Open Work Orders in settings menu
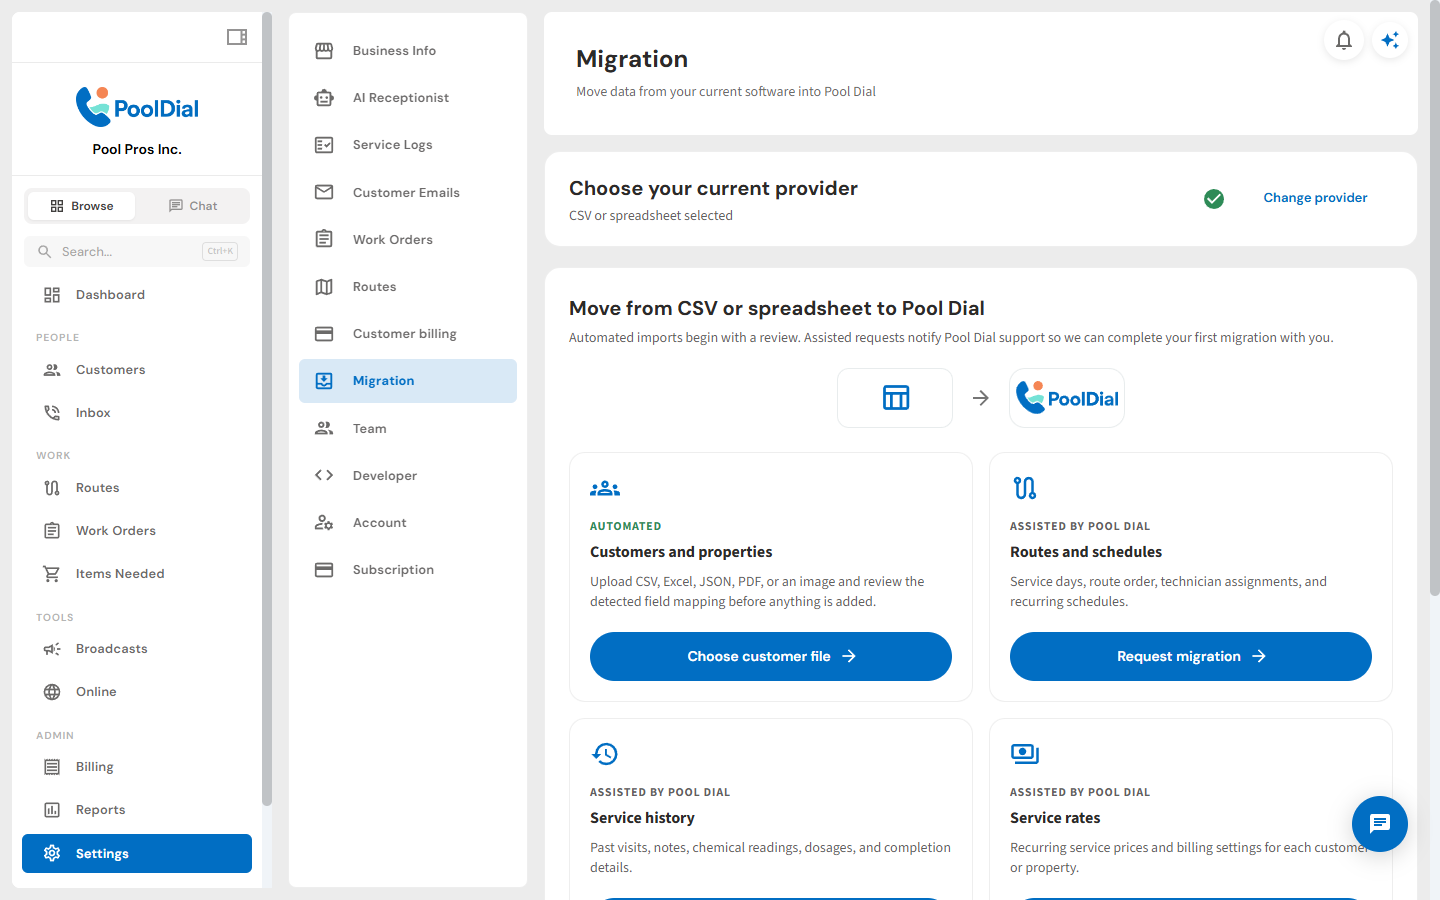This screenshot has width=1440, height=900. 408,240
